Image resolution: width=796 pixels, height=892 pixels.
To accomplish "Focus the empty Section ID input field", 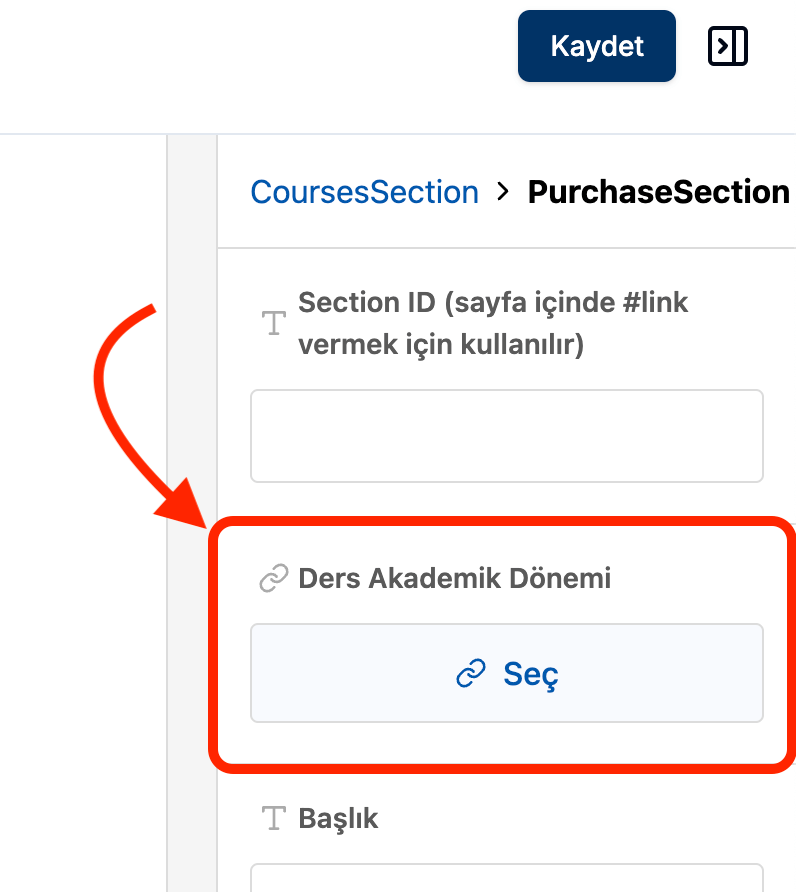I will pyautogui.click(x=506, y=436).
